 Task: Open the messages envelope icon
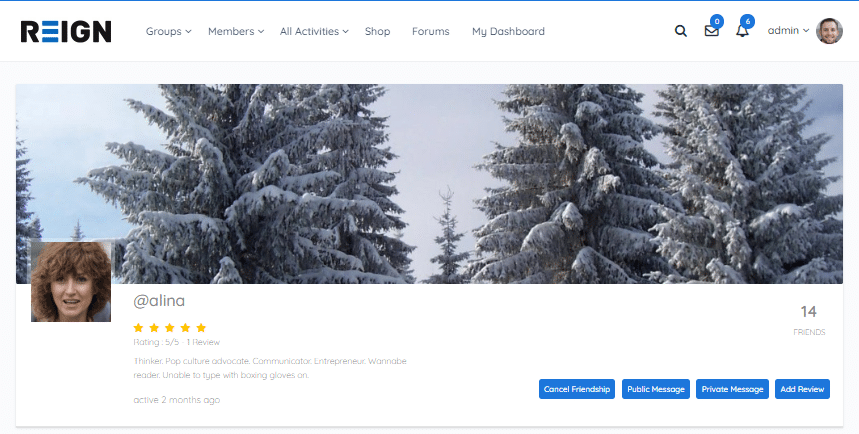(711, 31)
